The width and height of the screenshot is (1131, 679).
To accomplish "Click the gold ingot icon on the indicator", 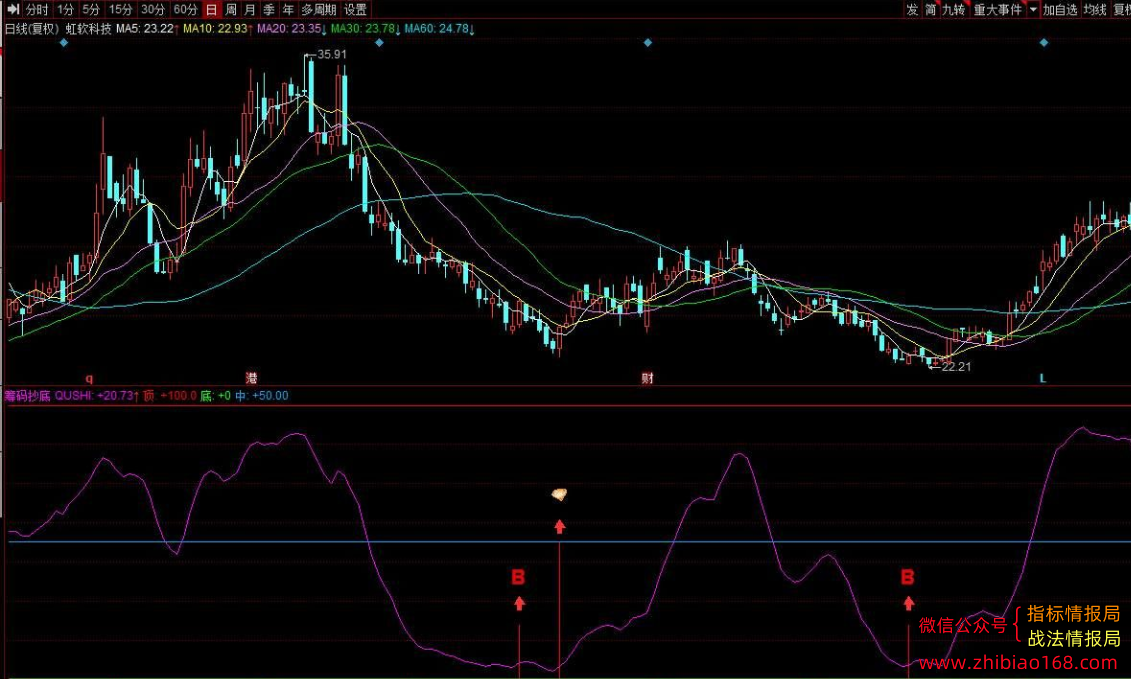I will [x=559, y=494].
